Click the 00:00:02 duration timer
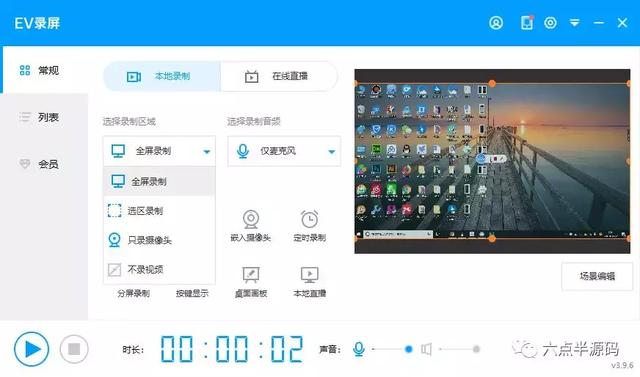 (231, 349)
